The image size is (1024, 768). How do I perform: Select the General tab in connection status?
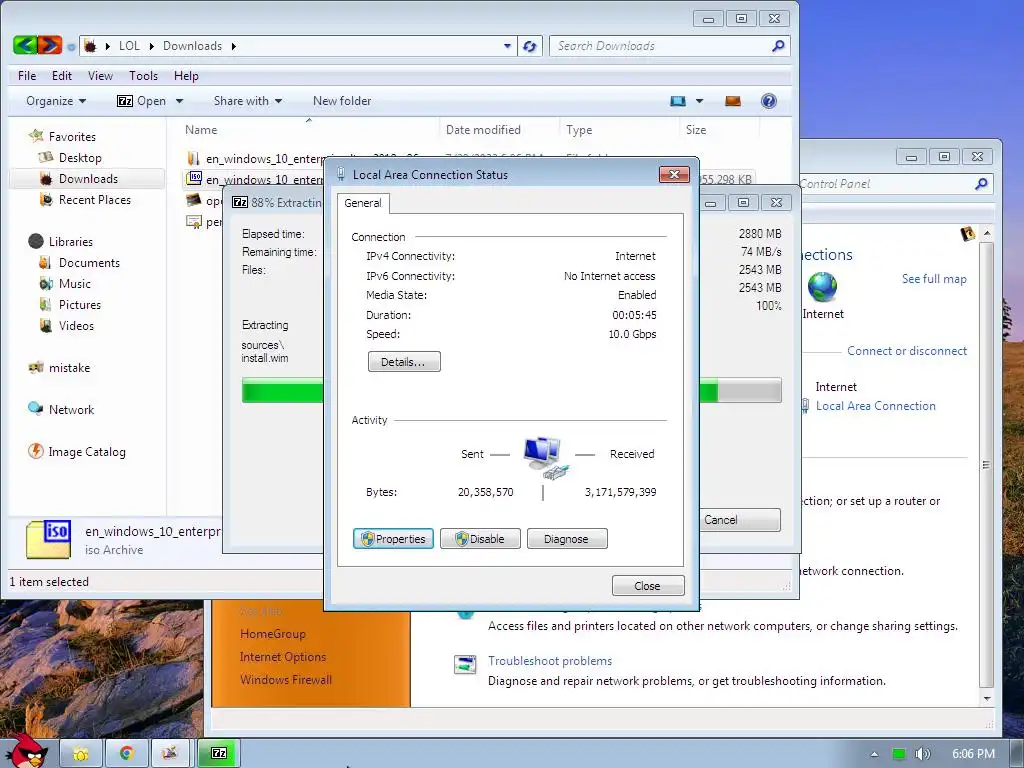(x=362, y=203)
